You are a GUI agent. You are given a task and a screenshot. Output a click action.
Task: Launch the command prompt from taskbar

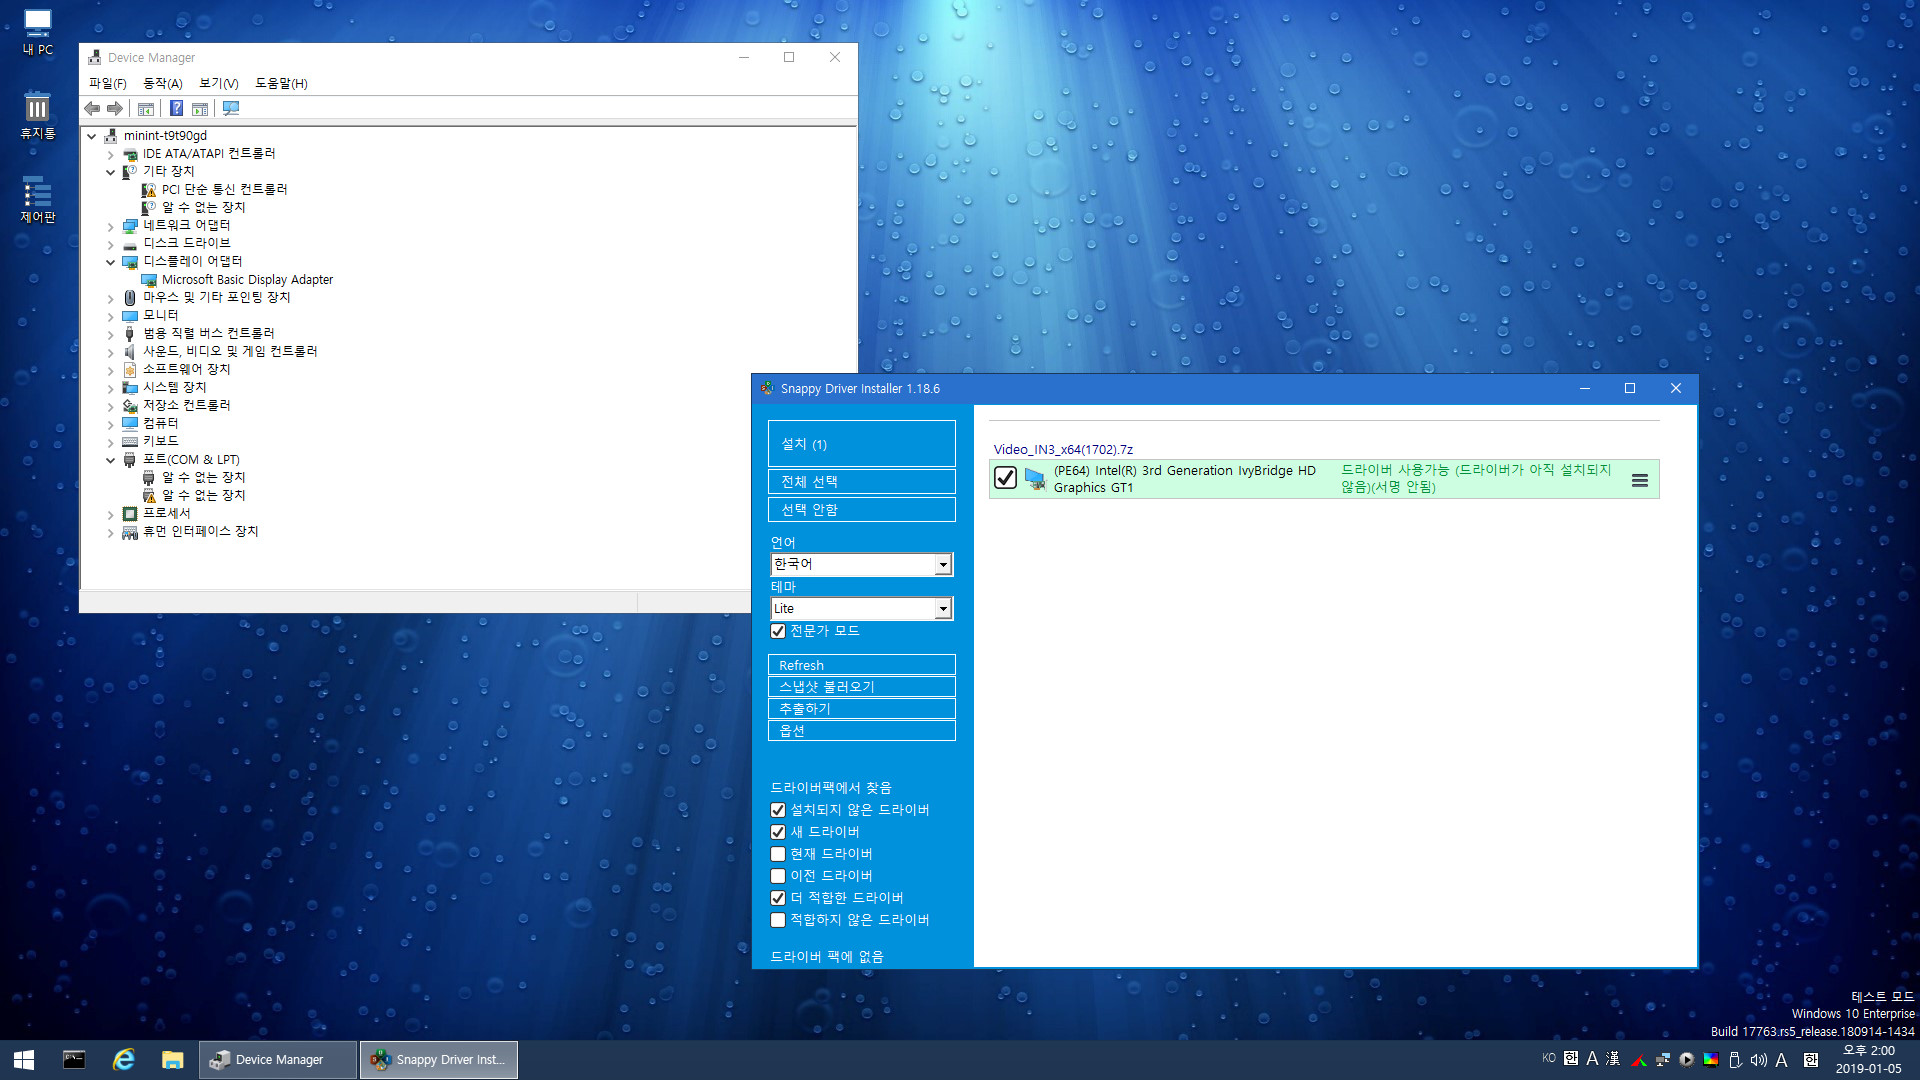(74, 1060)
